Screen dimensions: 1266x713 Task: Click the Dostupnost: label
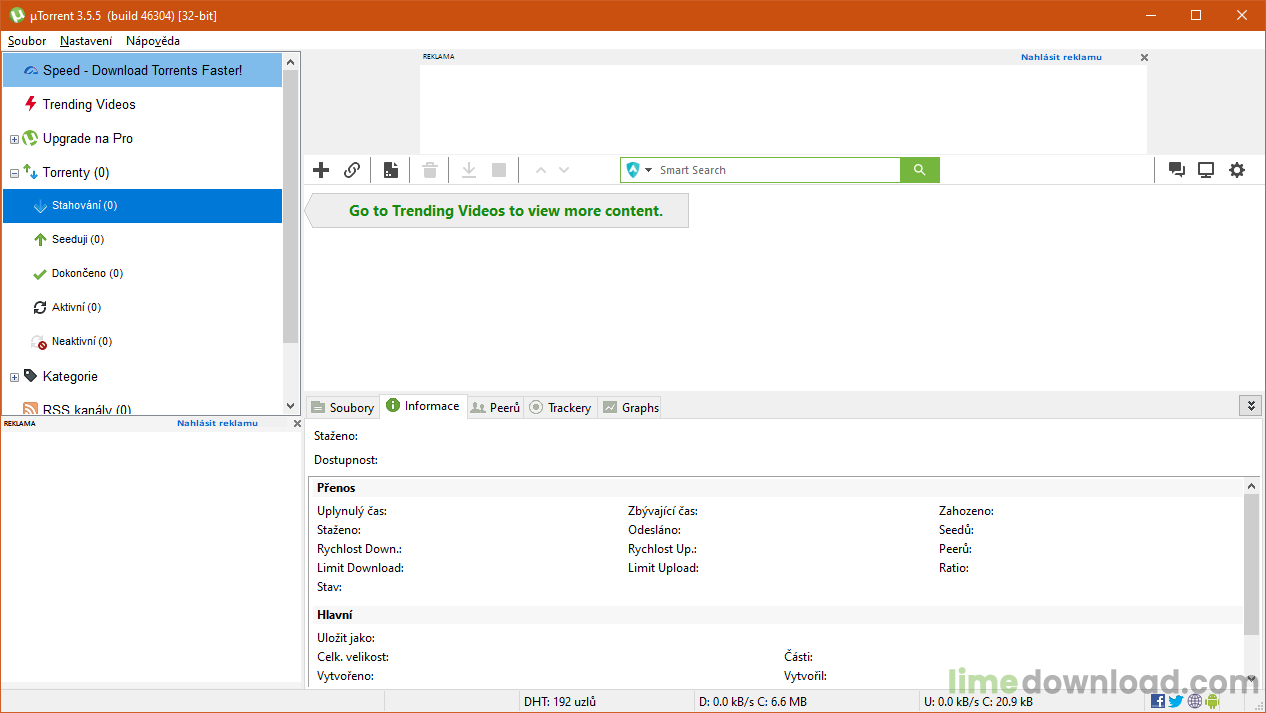[346, 460]
